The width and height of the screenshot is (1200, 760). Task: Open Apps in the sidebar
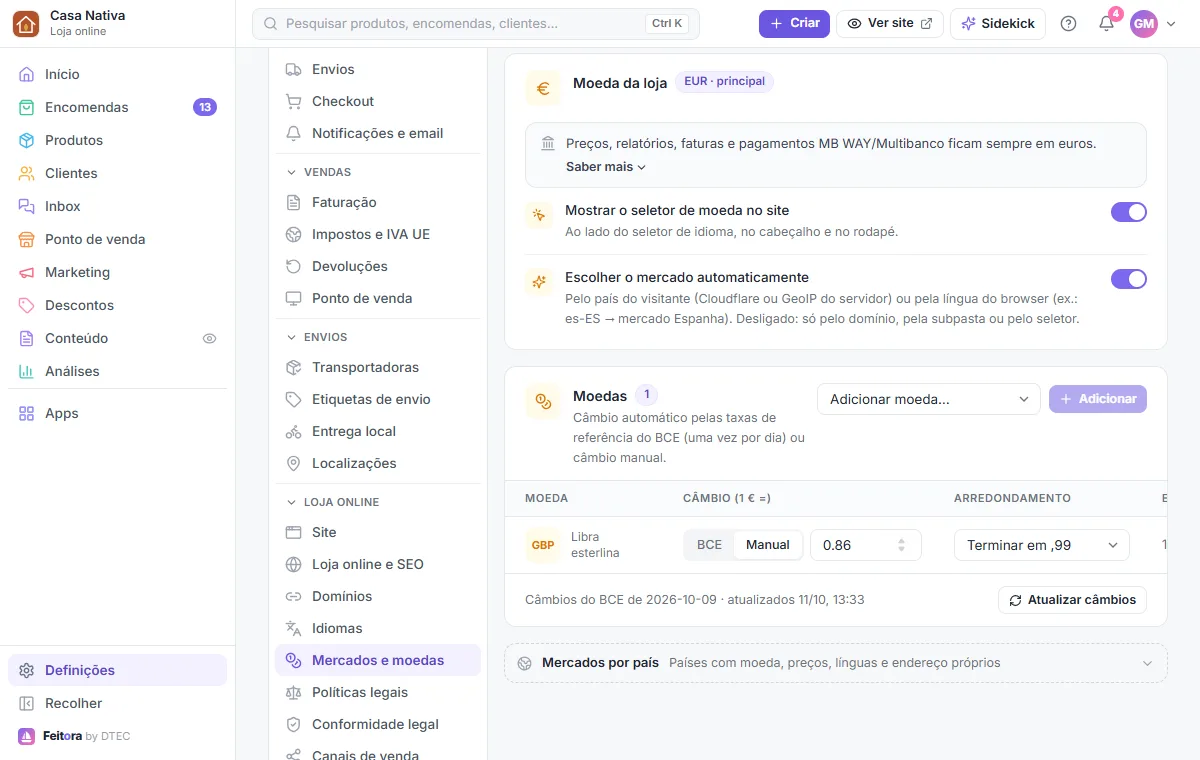click(118, 413)
